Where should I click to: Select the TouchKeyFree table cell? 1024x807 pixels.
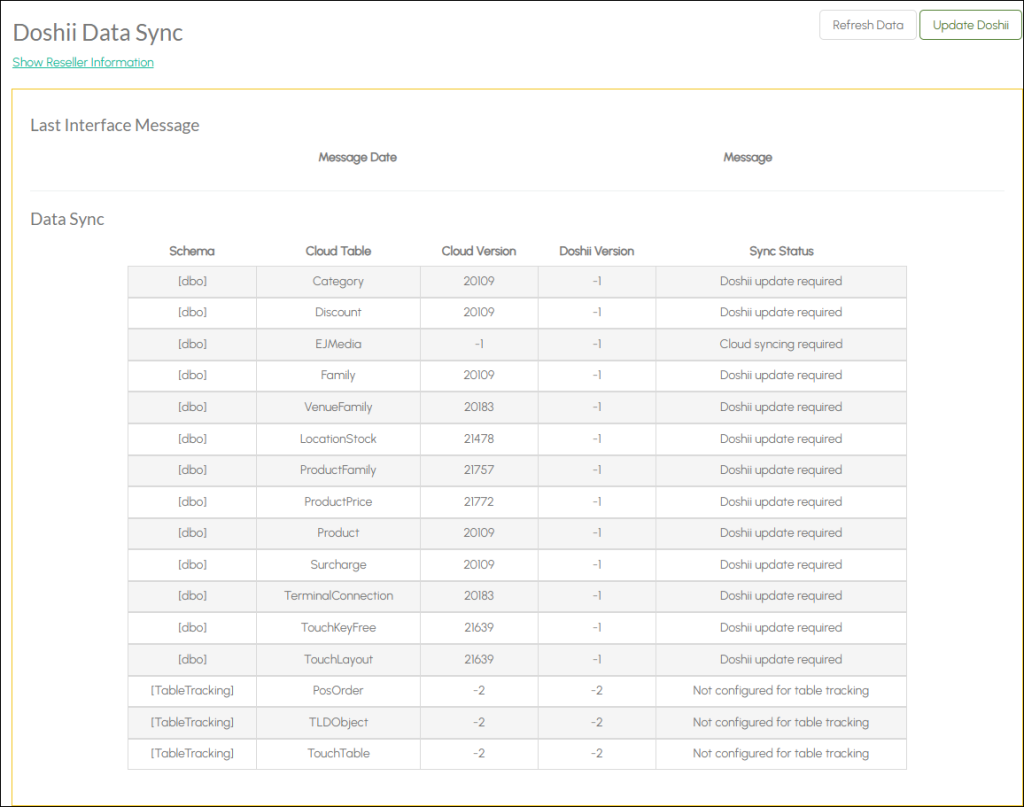coord(338,628)
